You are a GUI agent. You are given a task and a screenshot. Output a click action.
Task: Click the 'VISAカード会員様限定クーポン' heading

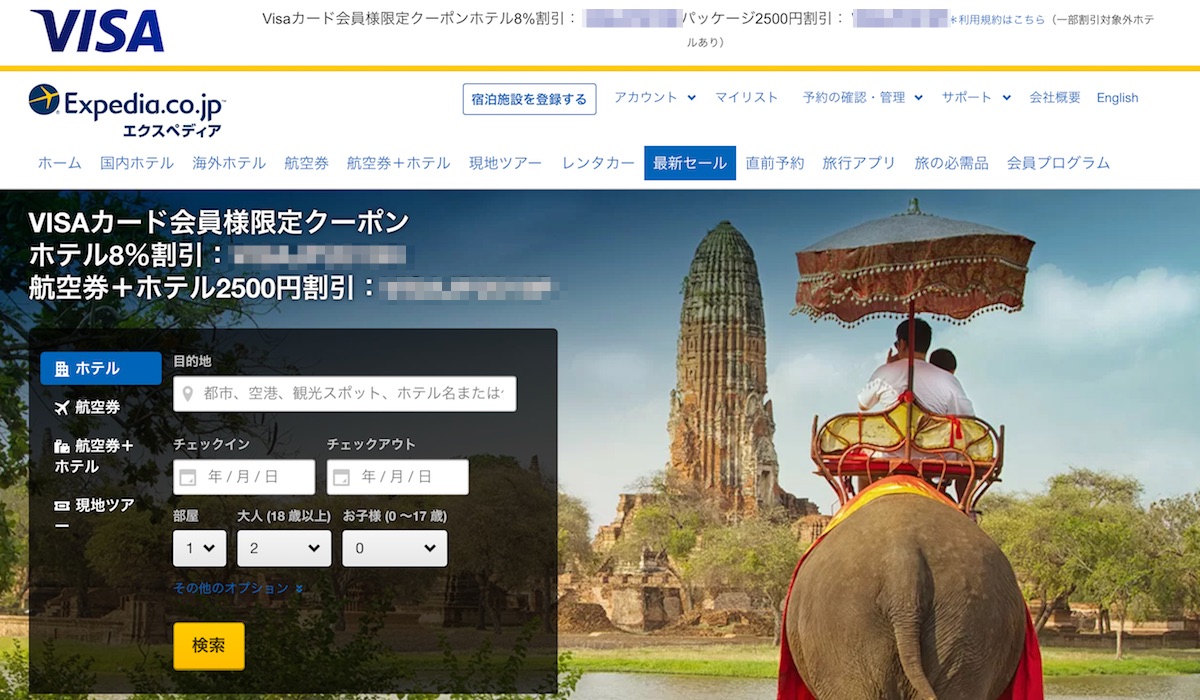click(219, 222)
